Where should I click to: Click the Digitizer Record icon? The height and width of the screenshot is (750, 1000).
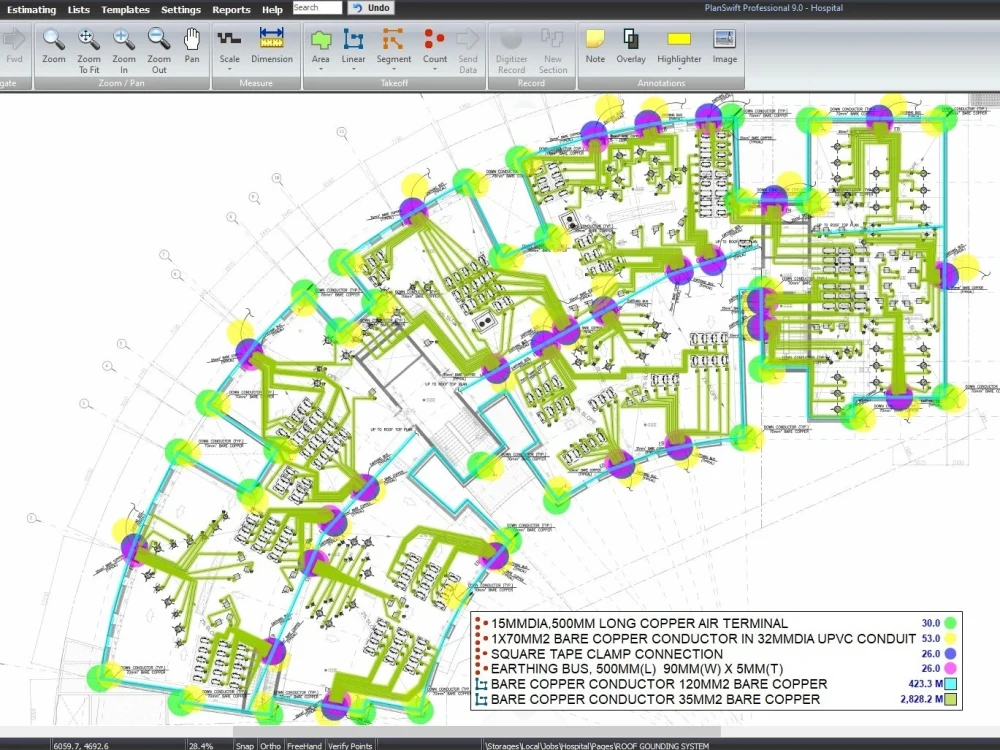tap(511, 40)
